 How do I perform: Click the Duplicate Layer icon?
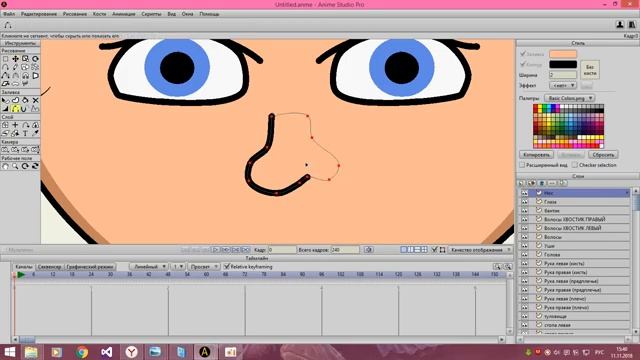tap(532, 183)
